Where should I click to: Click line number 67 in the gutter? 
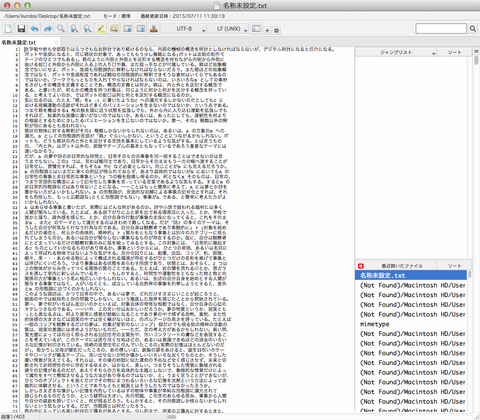coord(15,386)
